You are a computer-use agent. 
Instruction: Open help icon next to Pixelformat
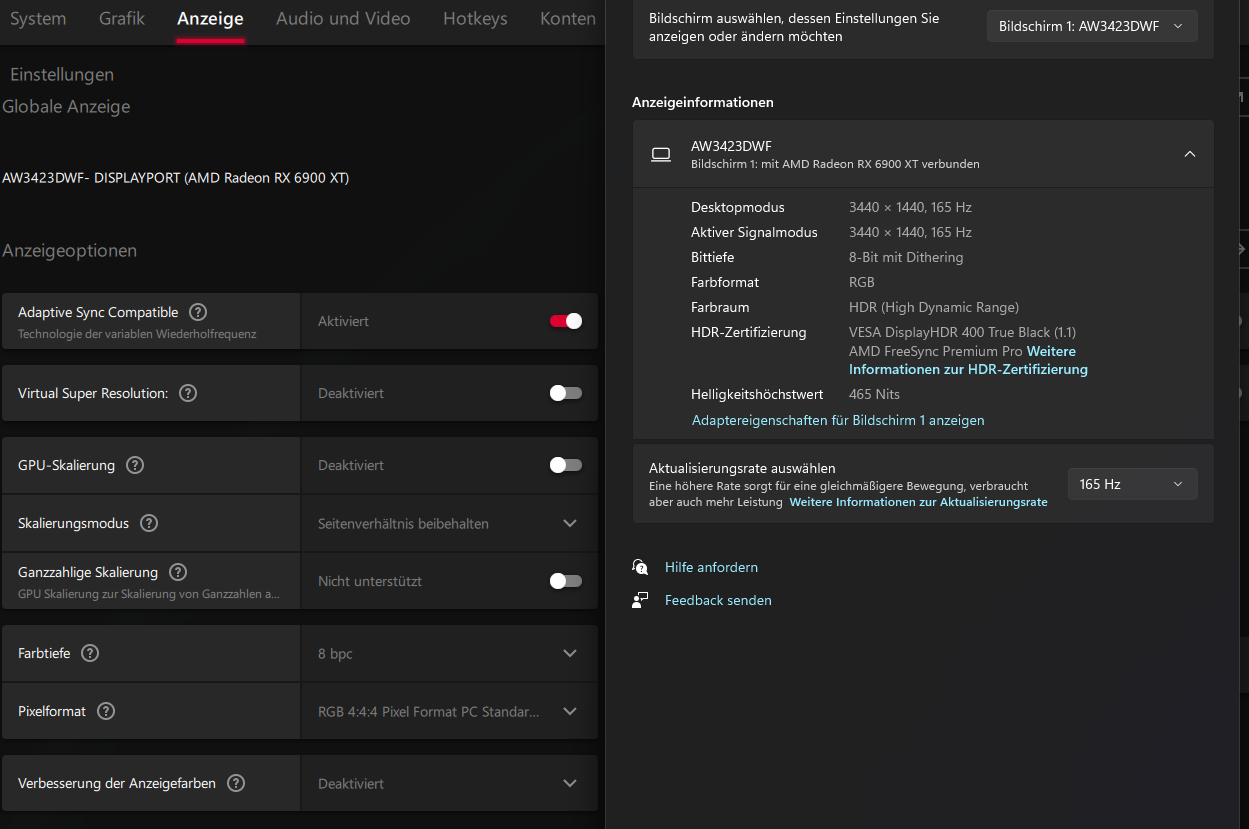point(106,711)
